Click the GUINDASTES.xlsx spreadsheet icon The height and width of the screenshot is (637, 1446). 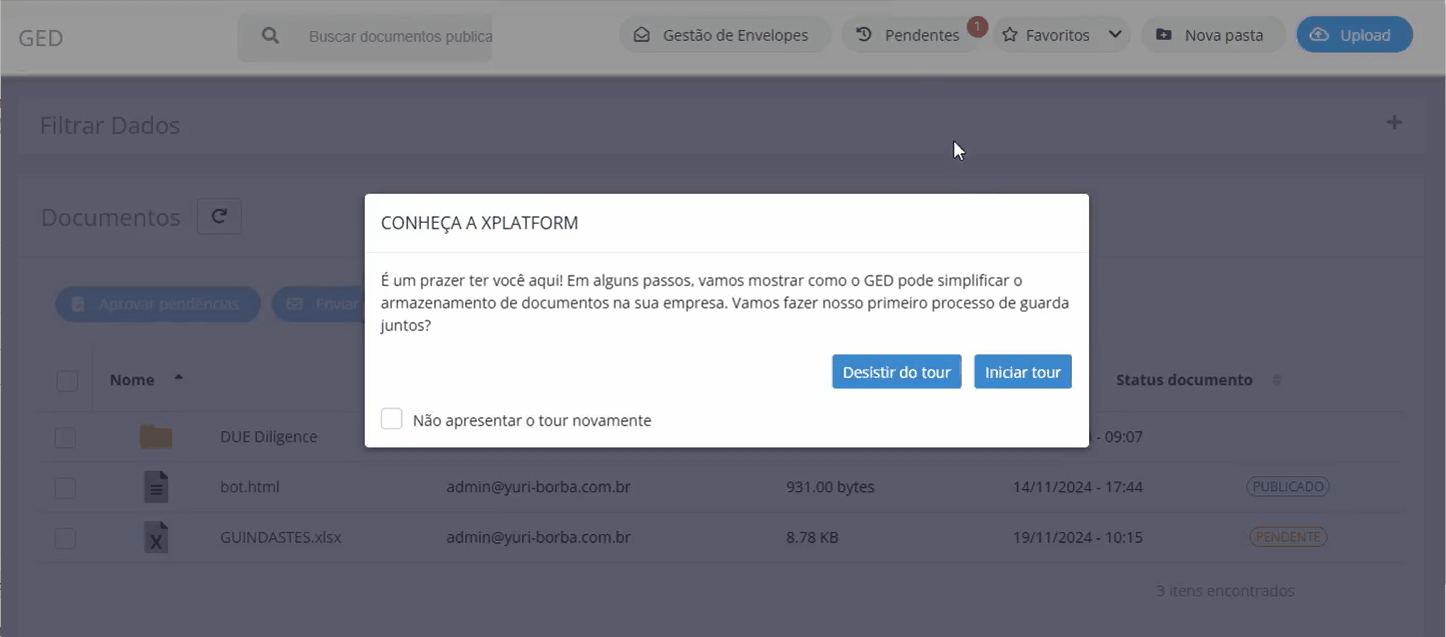point(156,537)
